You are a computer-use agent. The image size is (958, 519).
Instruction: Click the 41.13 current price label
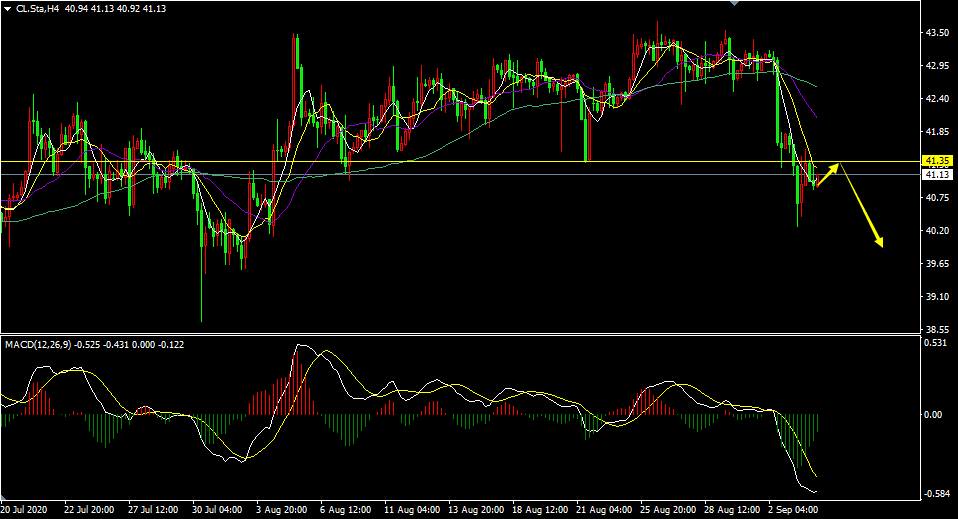tap(937, 175)
